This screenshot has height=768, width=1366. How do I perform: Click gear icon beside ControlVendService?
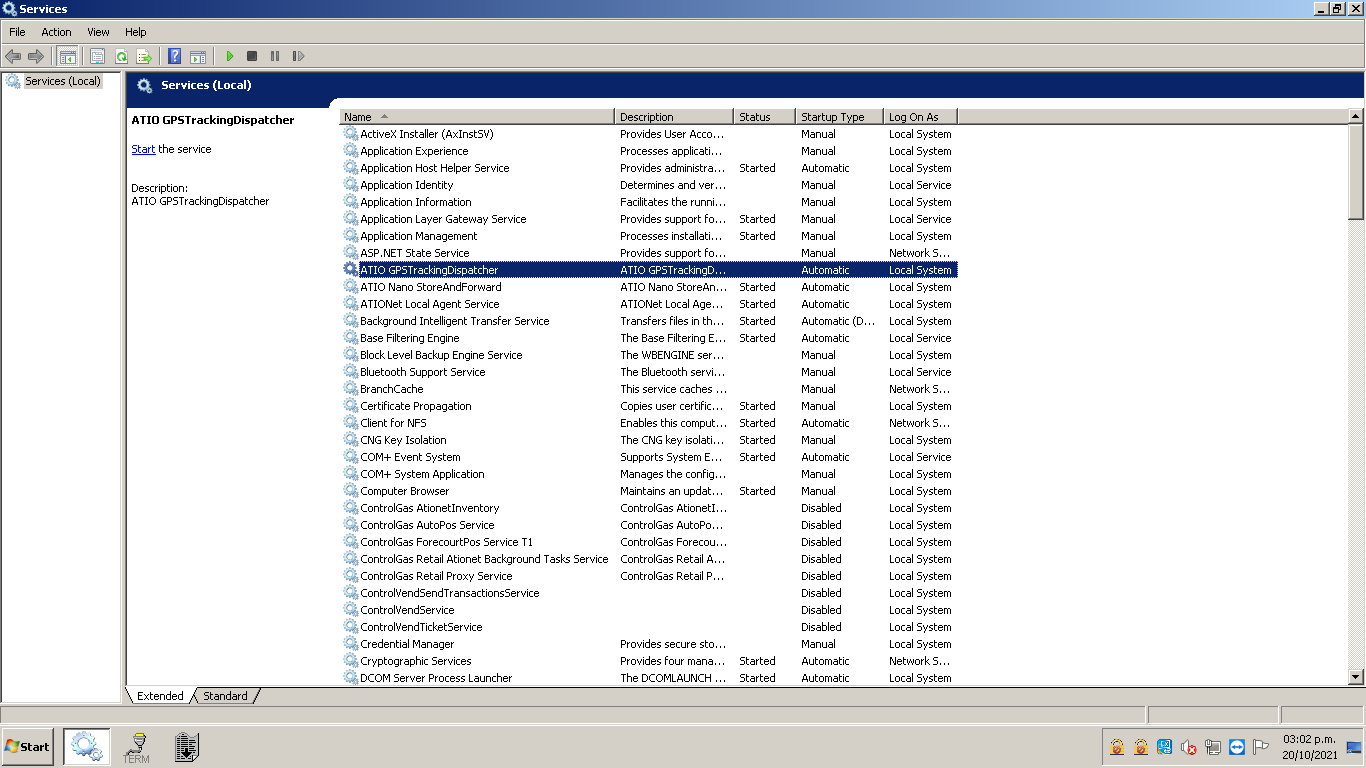click(351, 610)
